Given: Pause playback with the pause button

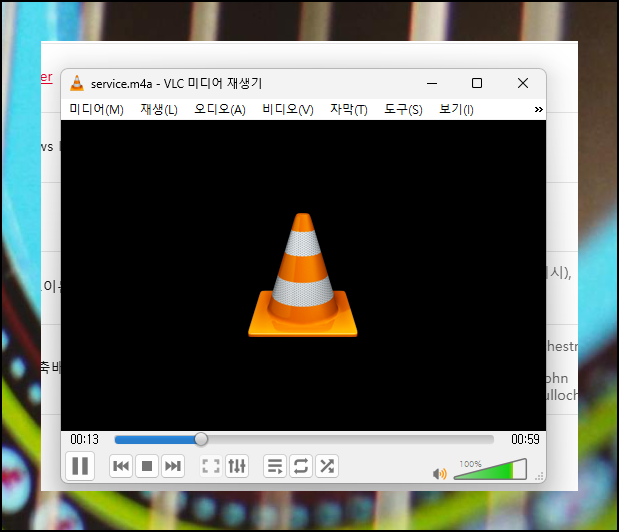Looking at the screenshot, I should [80, 466].
